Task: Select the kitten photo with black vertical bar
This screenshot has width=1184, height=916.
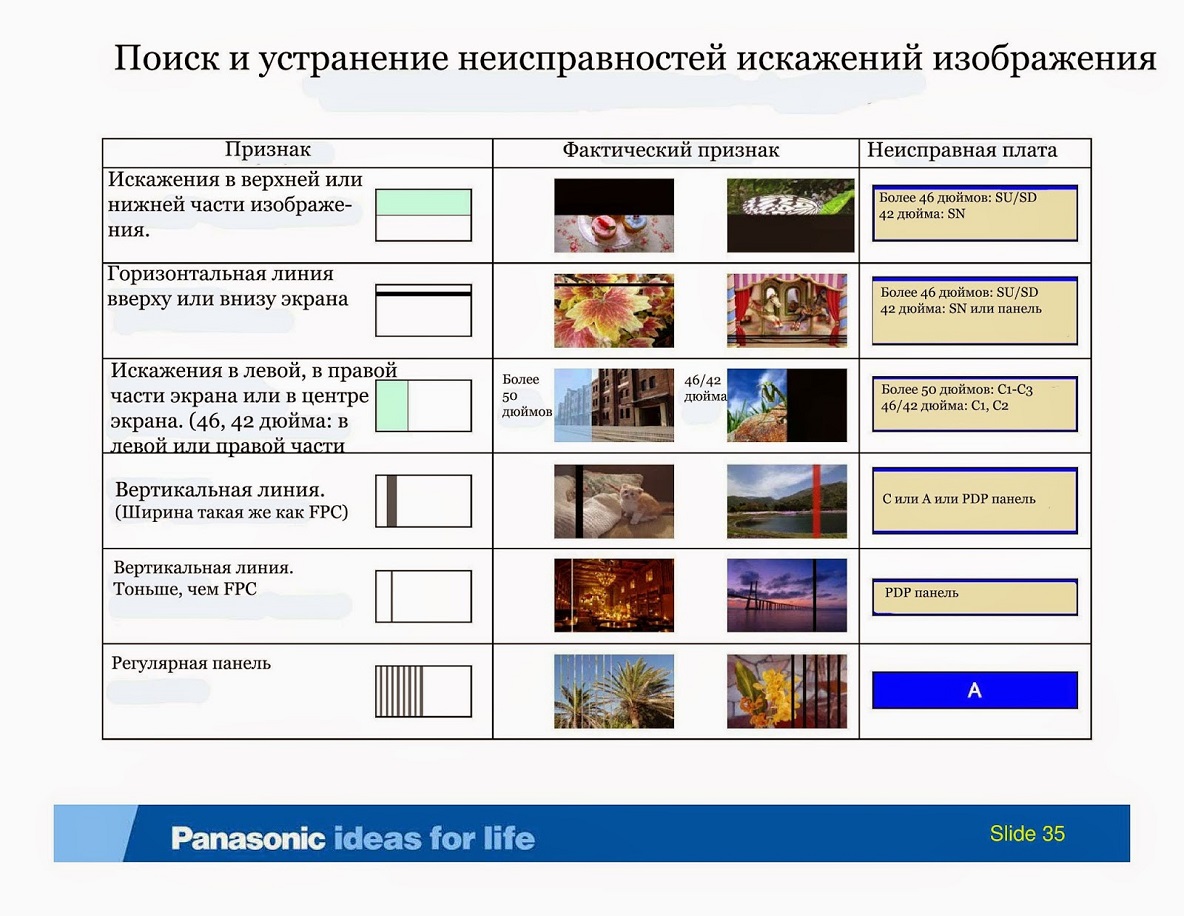Action: (x=614, y=501)
